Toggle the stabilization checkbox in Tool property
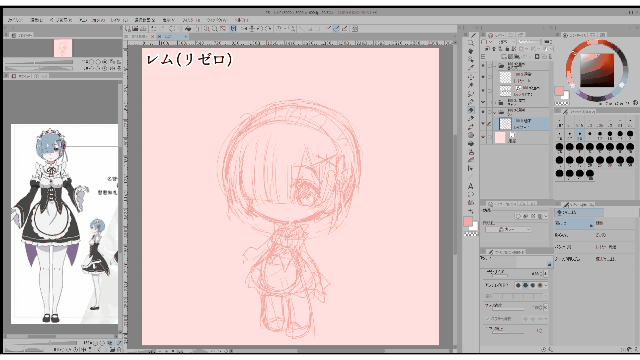The image size is (640, 360). (488, 318)
